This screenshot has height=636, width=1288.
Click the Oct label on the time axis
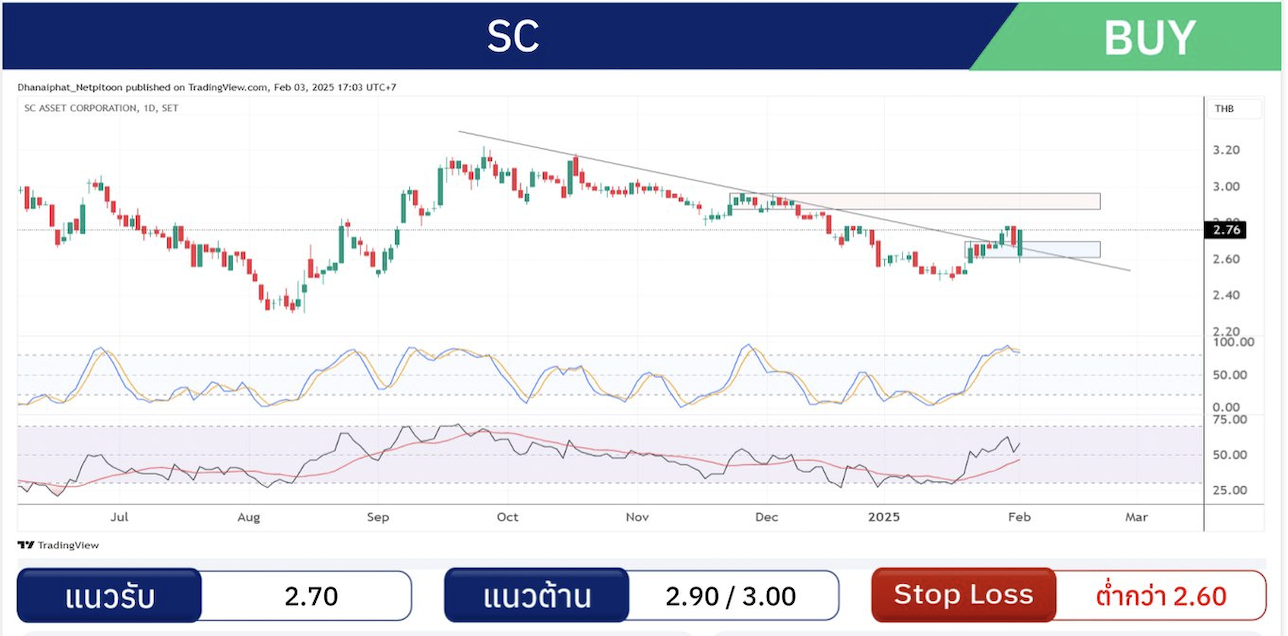(507, 517)
